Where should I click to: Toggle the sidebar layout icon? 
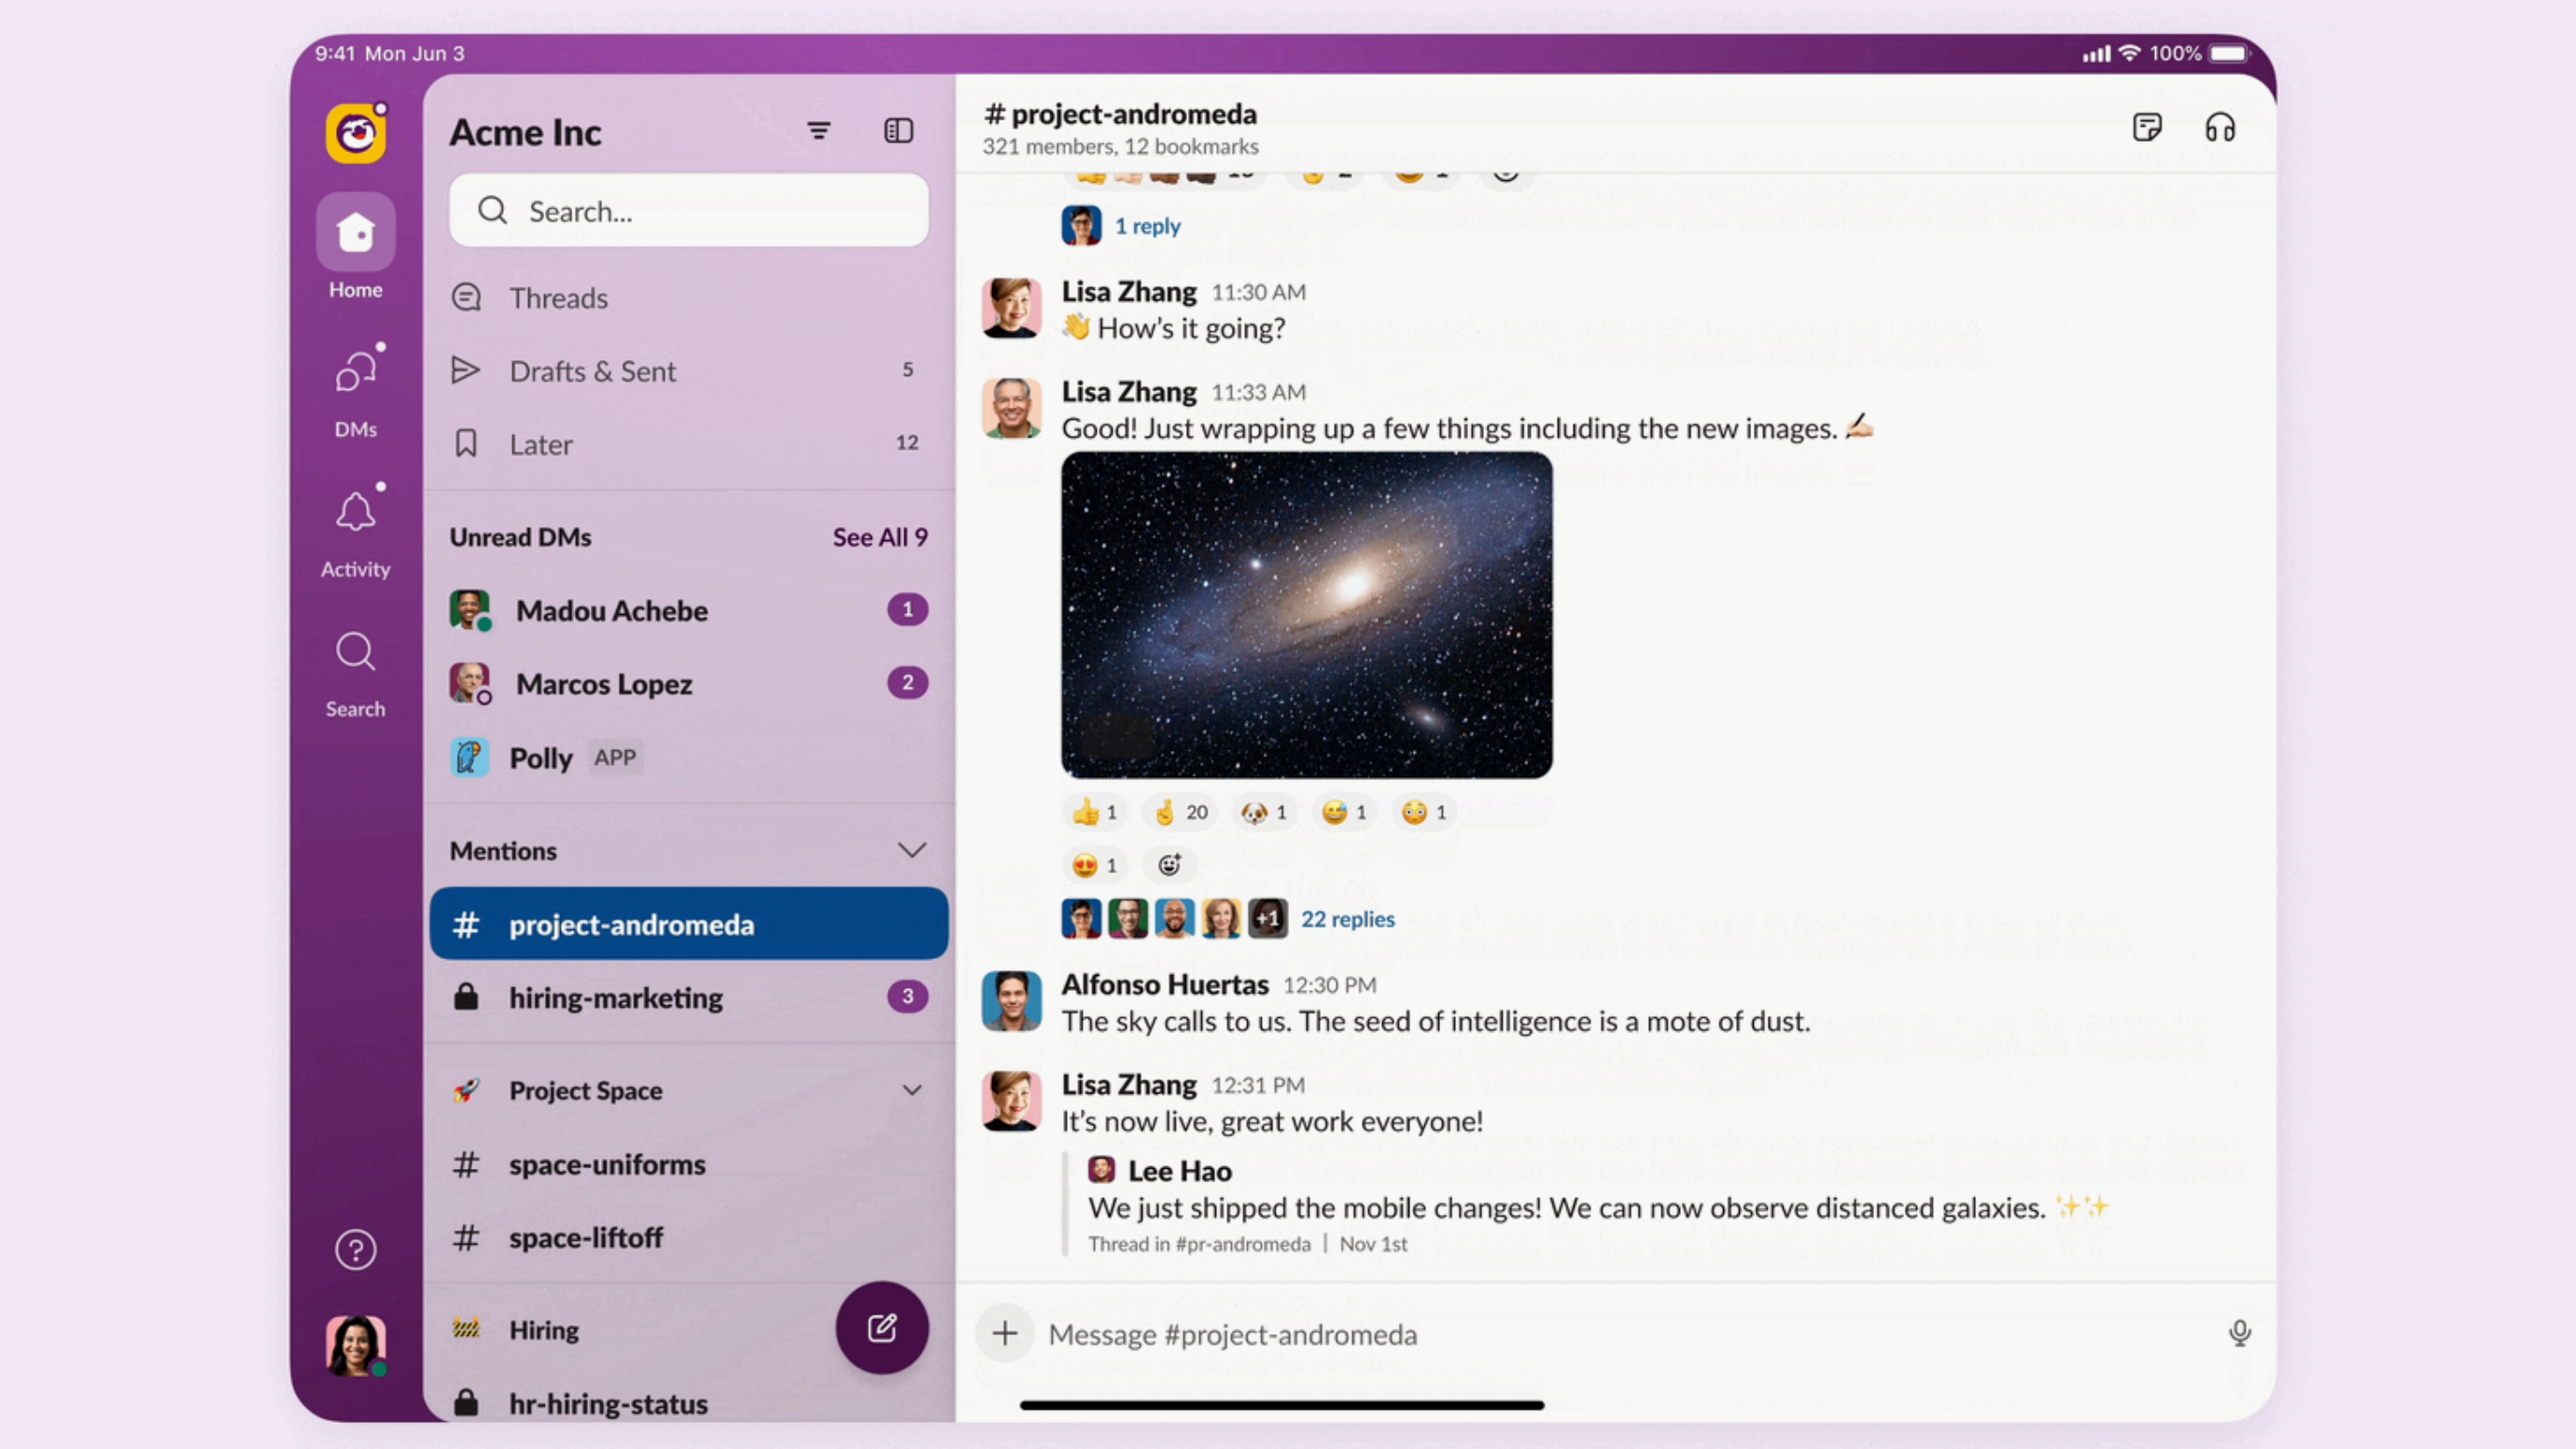898,131
